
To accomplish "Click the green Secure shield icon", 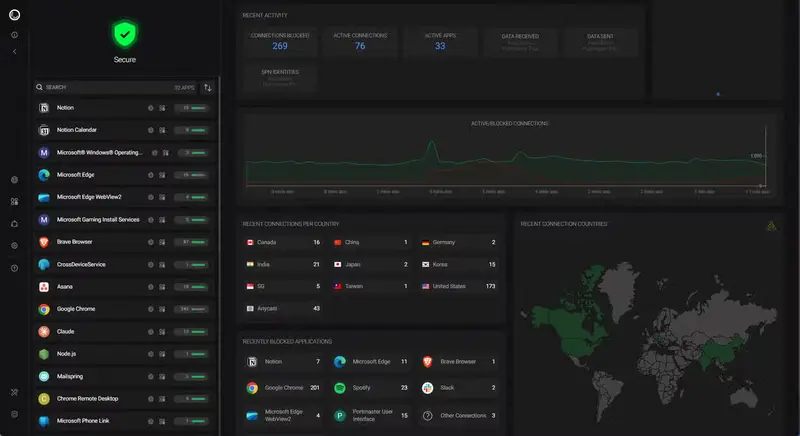I will pos(124,35).
